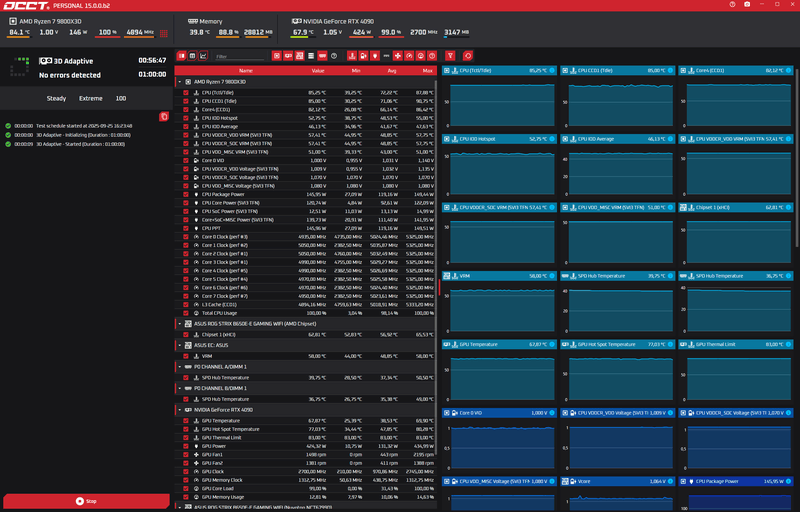This screenshot has width=800, height=512.
Task: Collapse the P0 CHANNEL B/DIMM 1 group
Action: tap(180, 388)
